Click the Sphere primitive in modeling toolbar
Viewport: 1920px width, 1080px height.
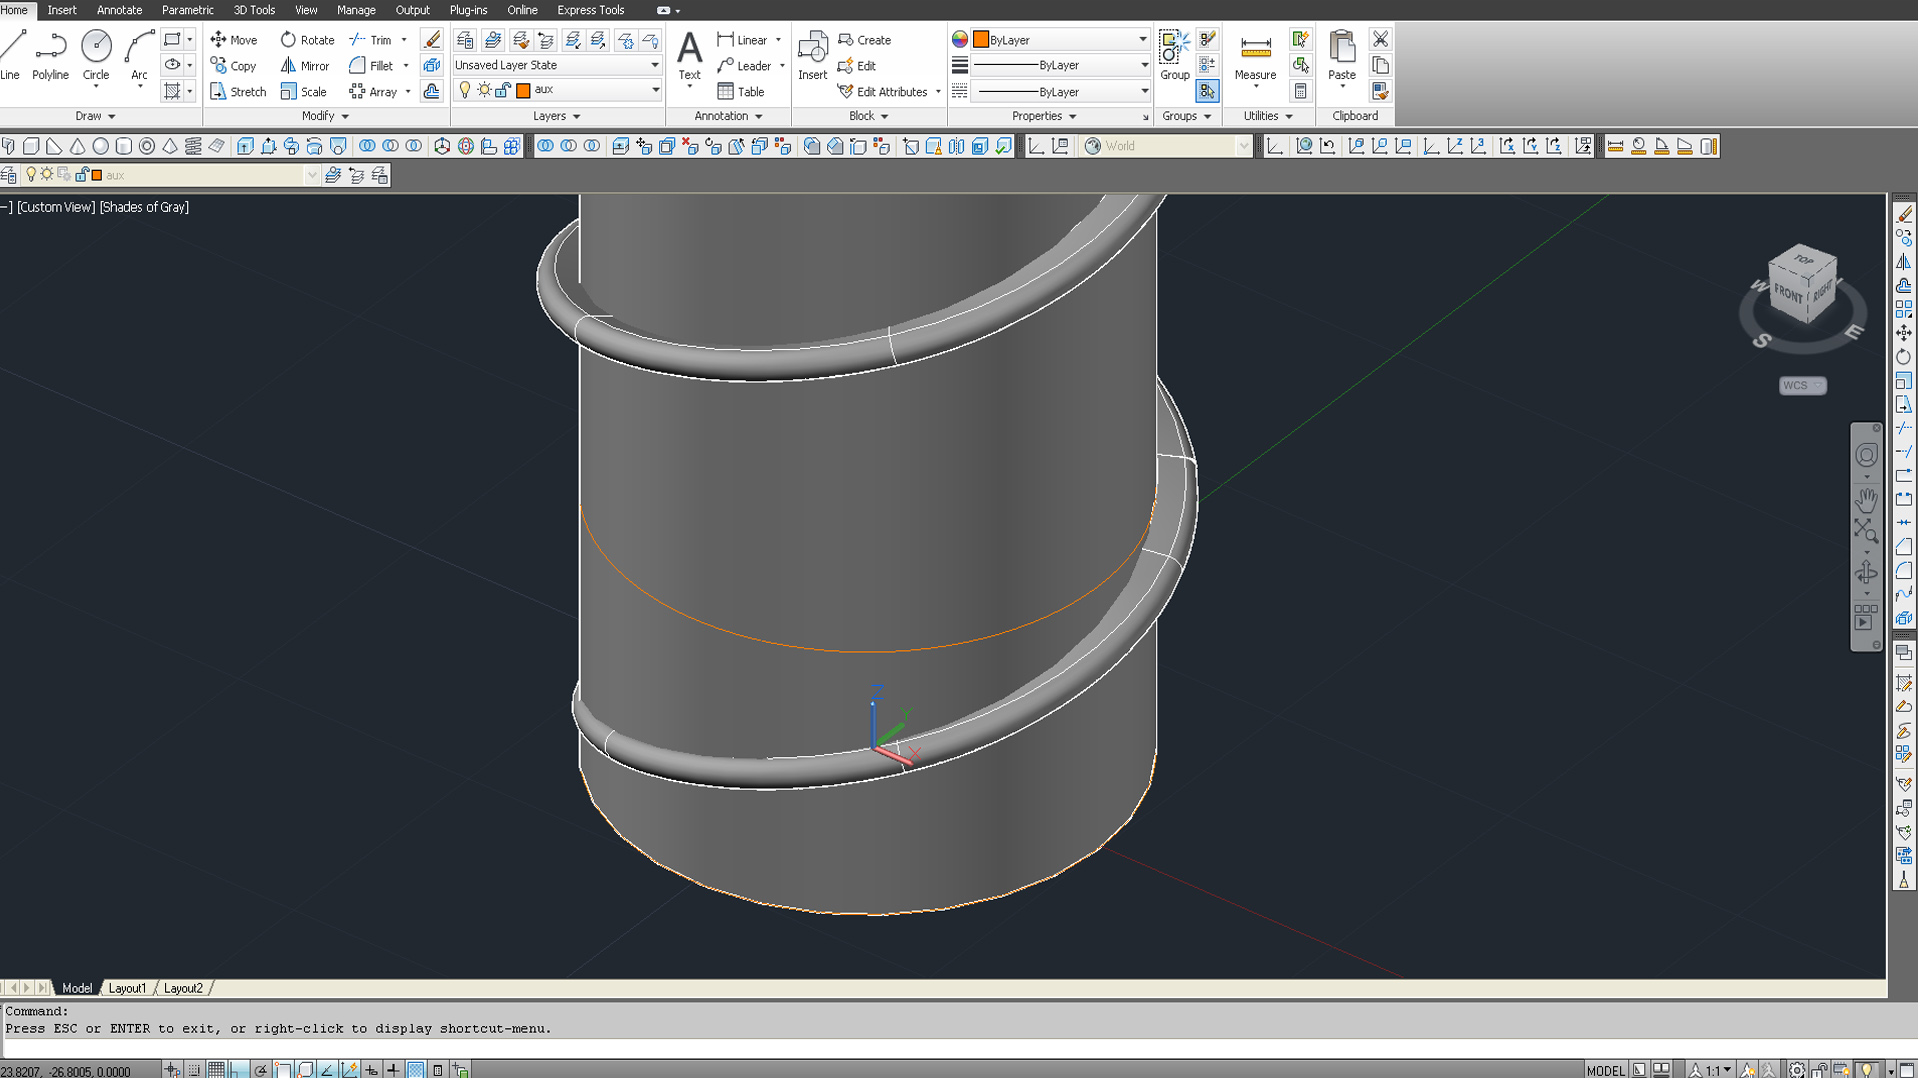[x=100, y=146]
